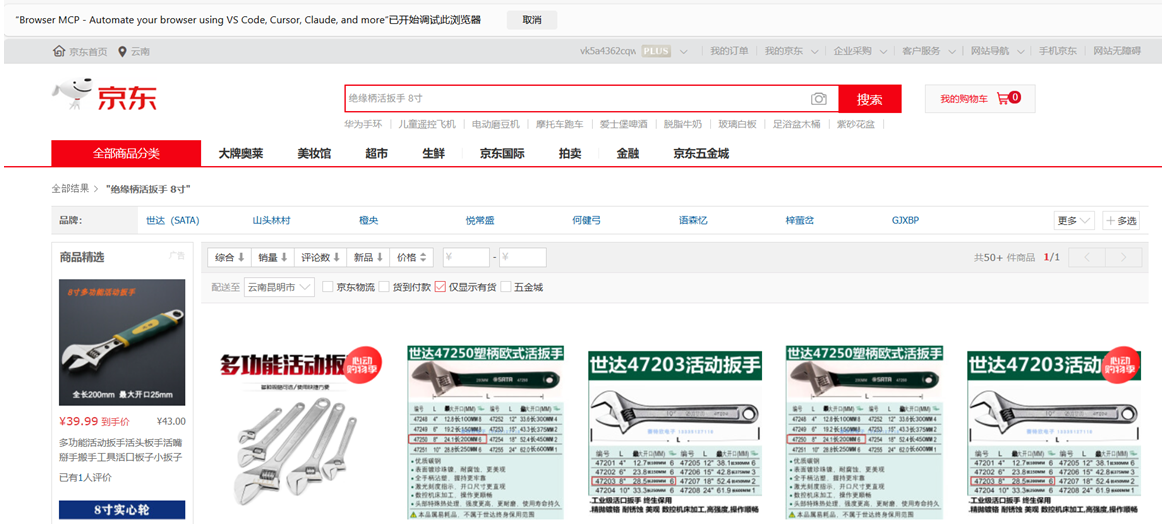This screenshot has width=1162, height=524.
Task: Click the 全部结果 breadcrumb link
Action: click(x=70, y=188)
